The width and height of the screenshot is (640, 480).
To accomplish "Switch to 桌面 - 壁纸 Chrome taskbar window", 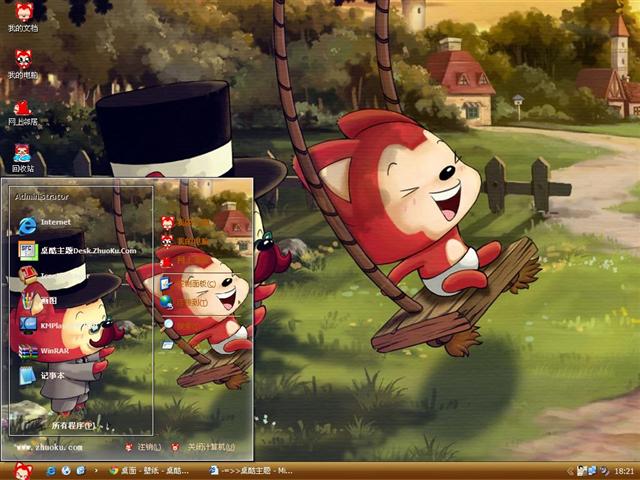I will click(x=149, y=471).
